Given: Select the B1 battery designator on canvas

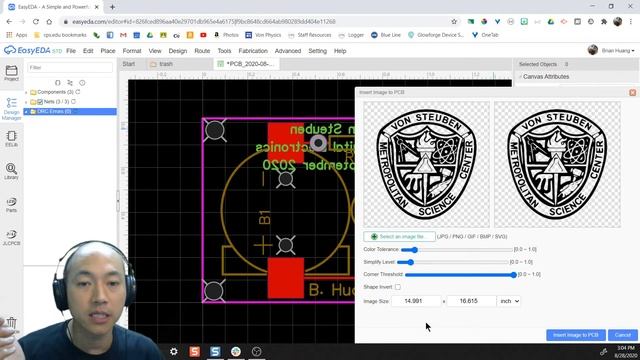Looking at the screenshot, I should [264, 217].
